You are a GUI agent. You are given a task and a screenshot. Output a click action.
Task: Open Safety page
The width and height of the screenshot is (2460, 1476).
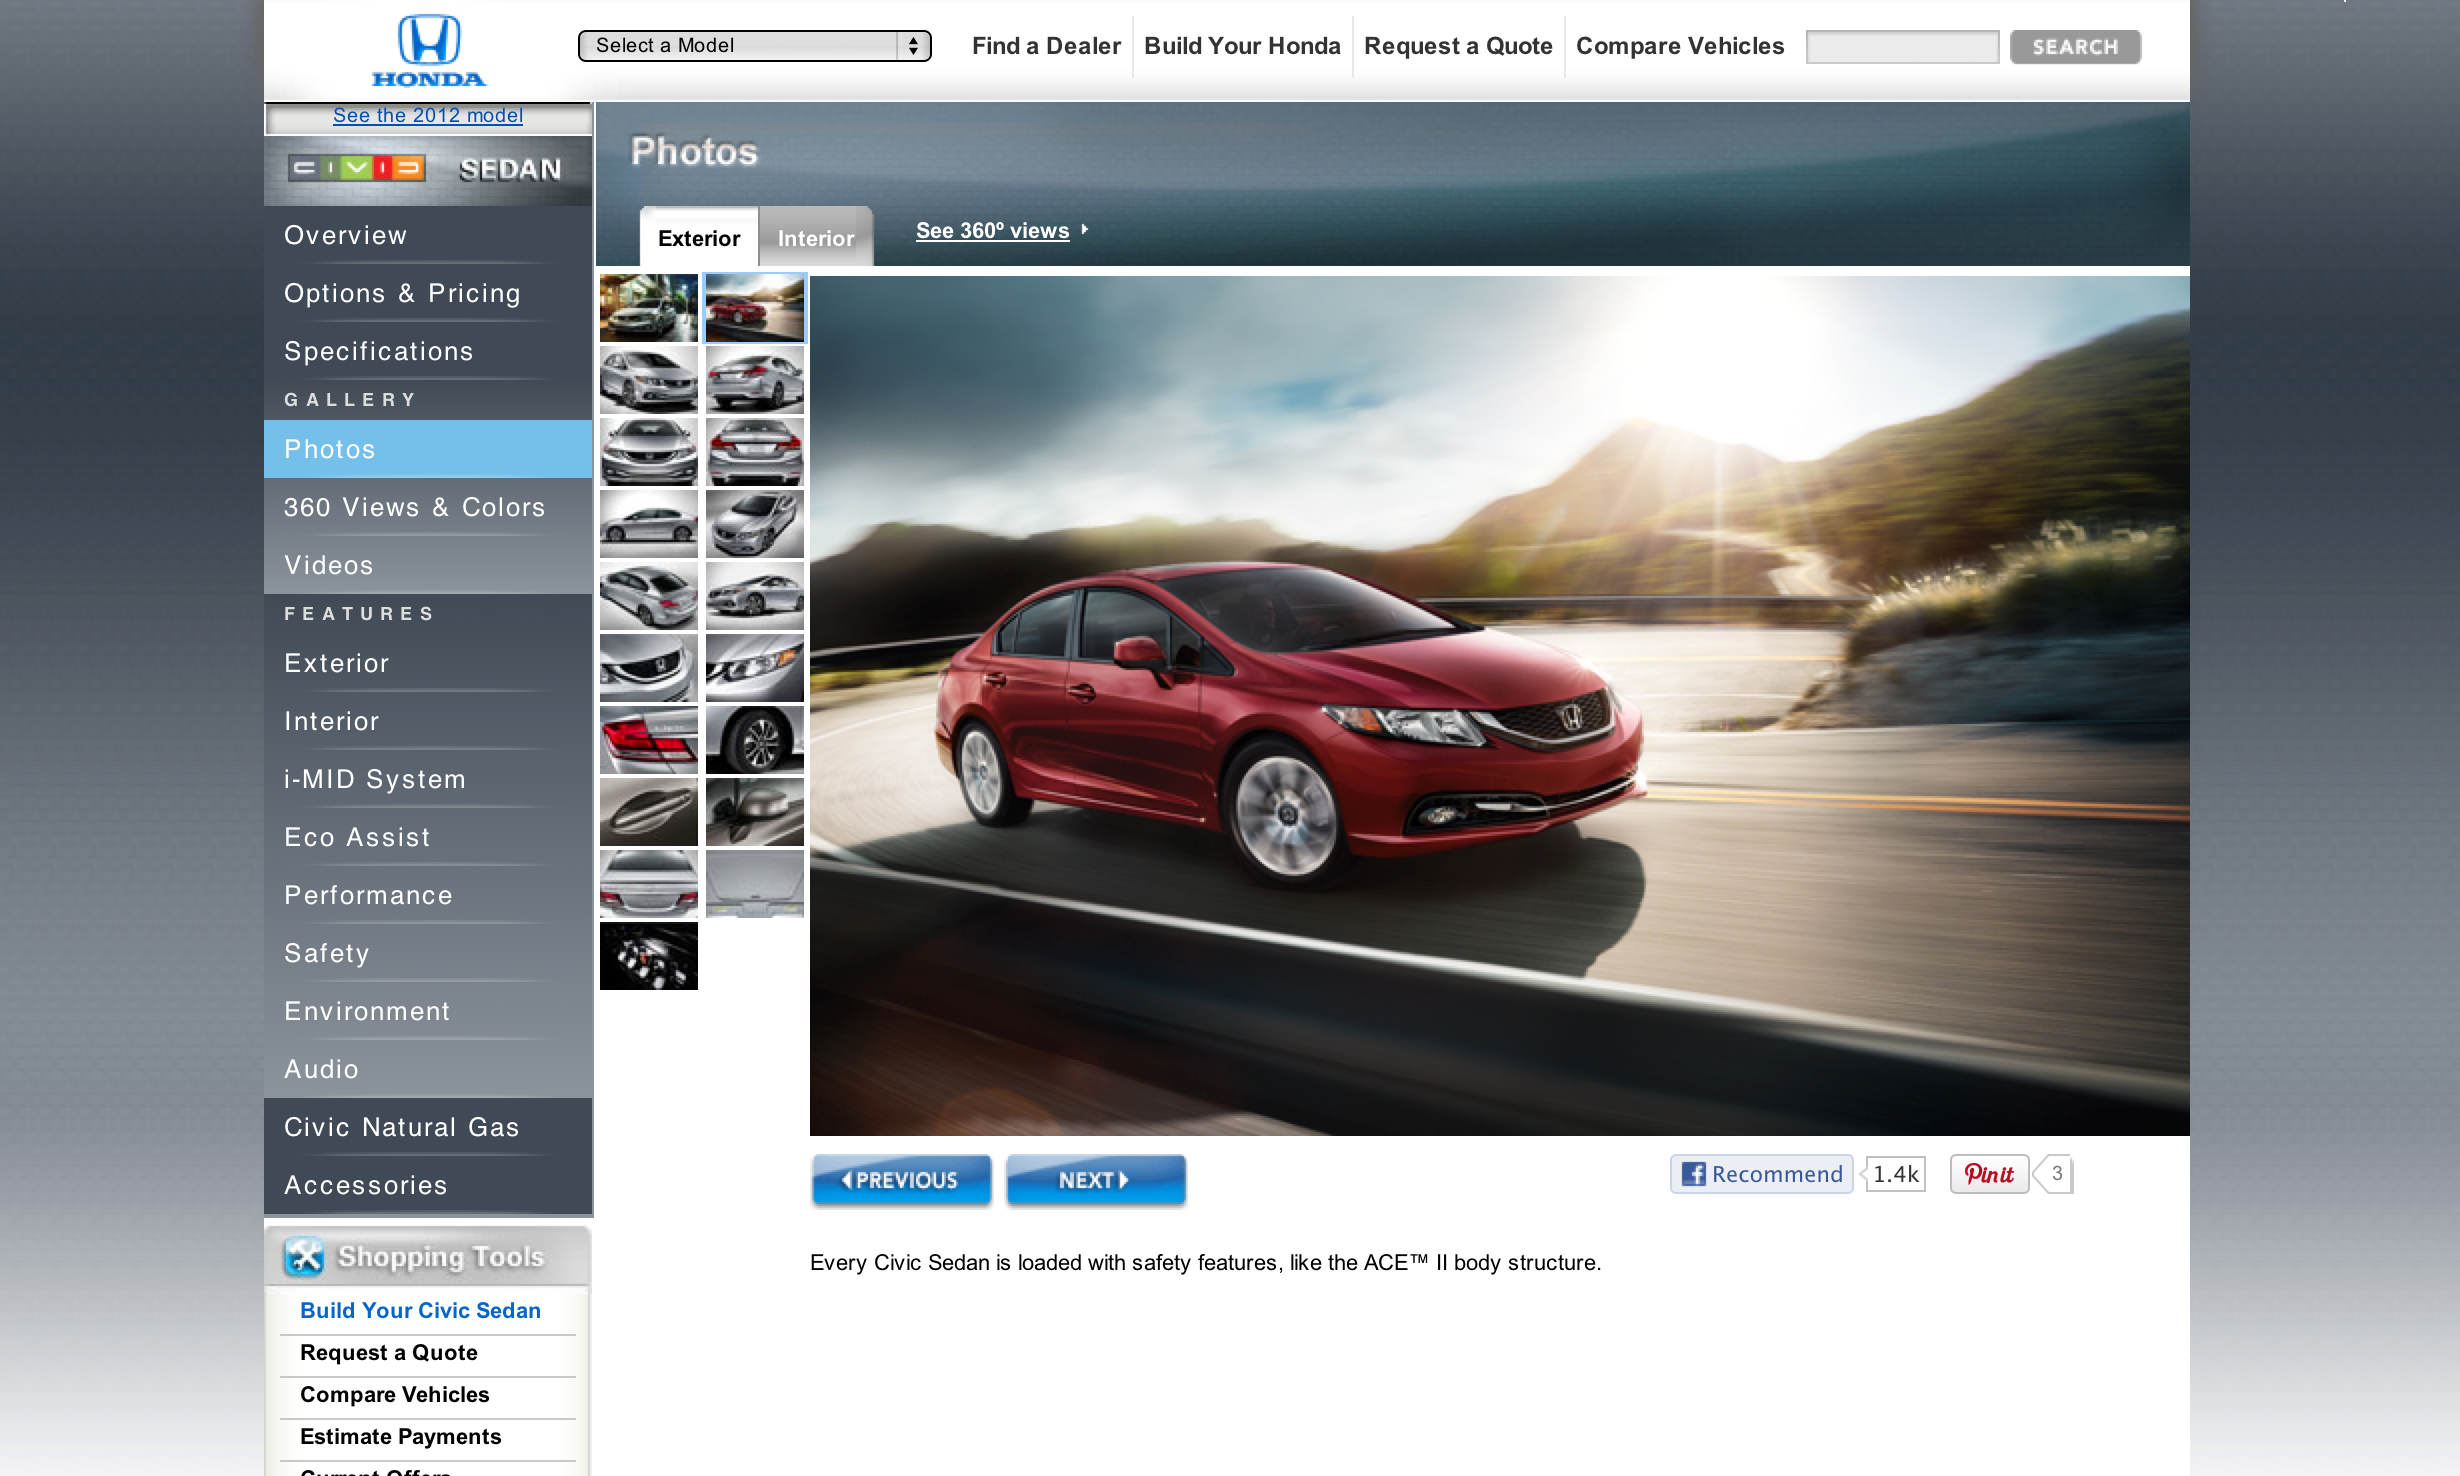(428, 954)
